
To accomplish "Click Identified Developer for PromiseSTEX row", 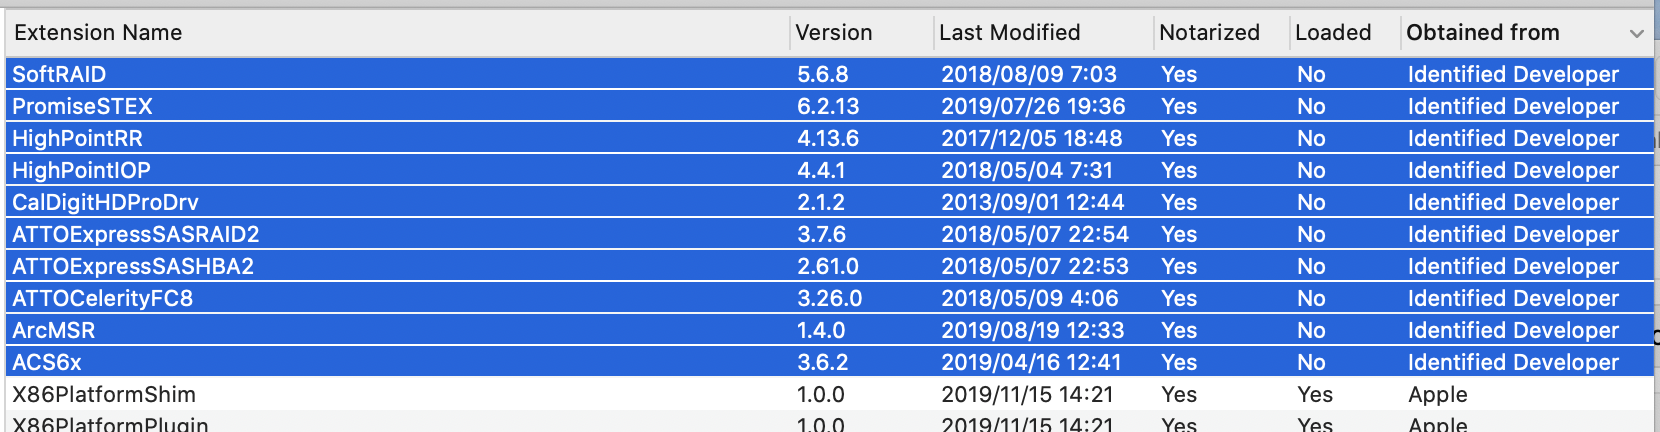I will click(1513, 106).
